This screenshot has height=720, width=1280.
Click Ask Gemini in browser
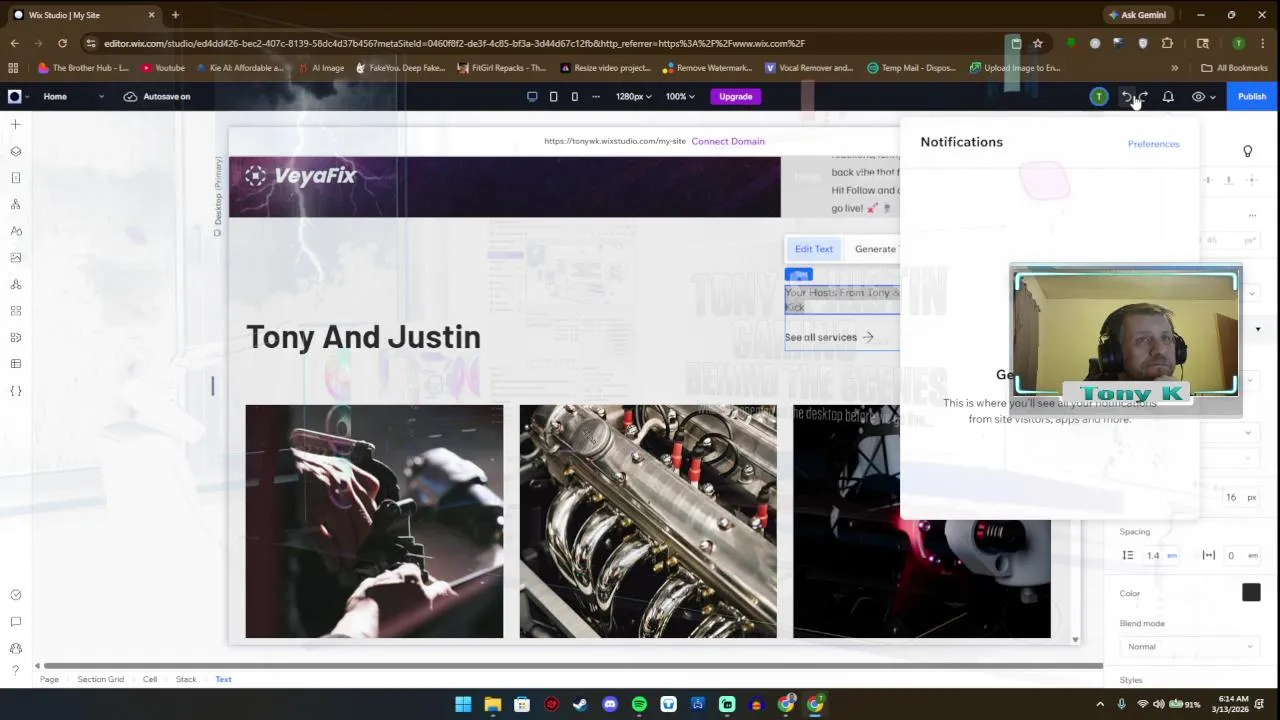click(1136, 15)
